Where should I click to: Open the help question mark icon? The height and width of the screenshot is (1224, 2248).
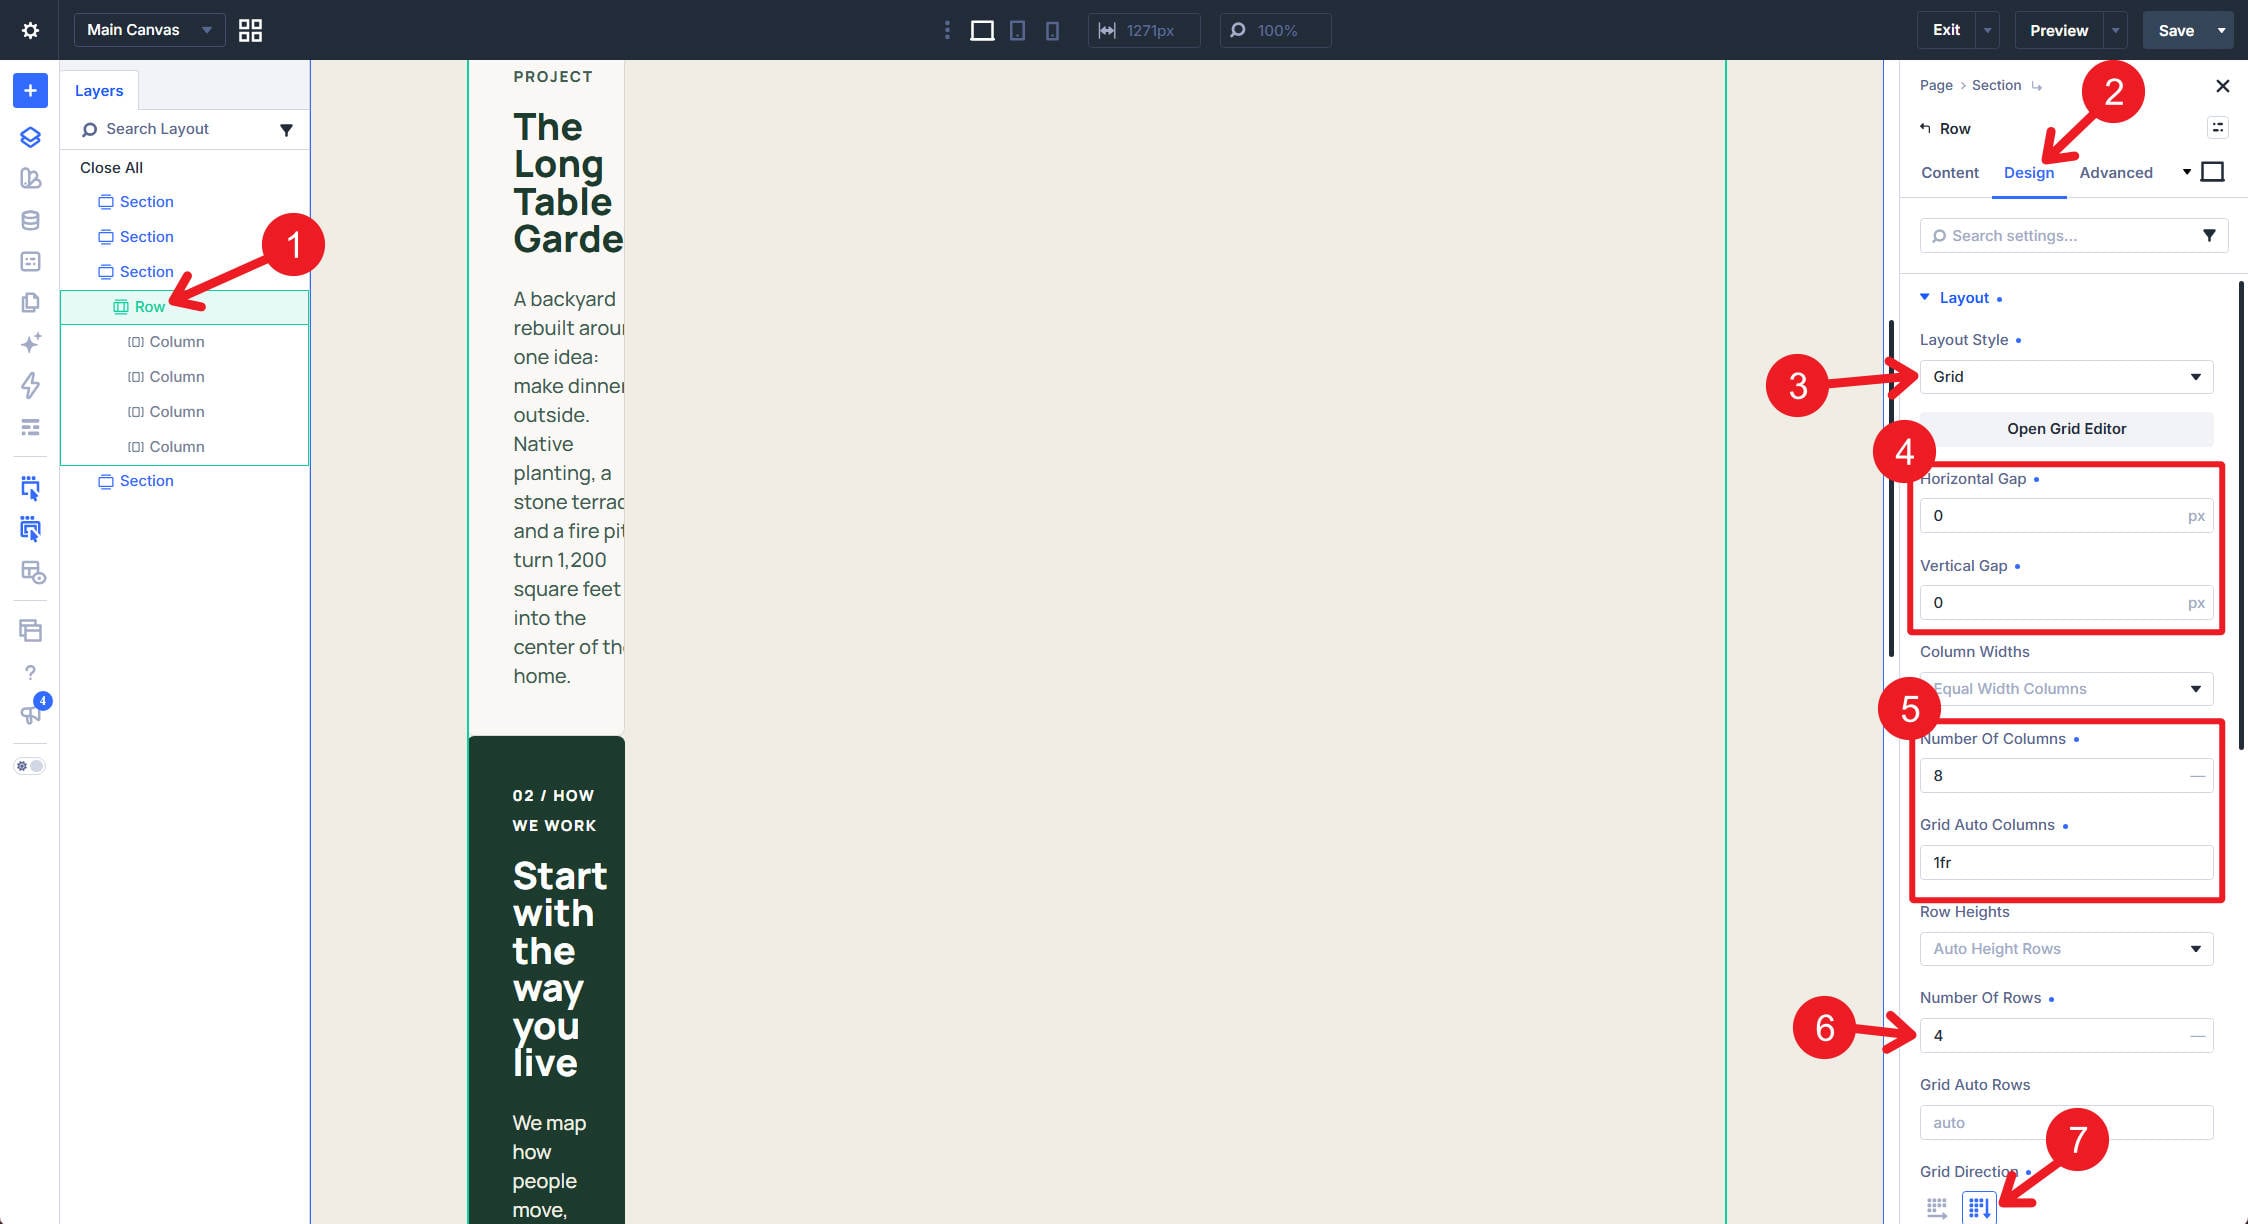click(x=30, y=672)
